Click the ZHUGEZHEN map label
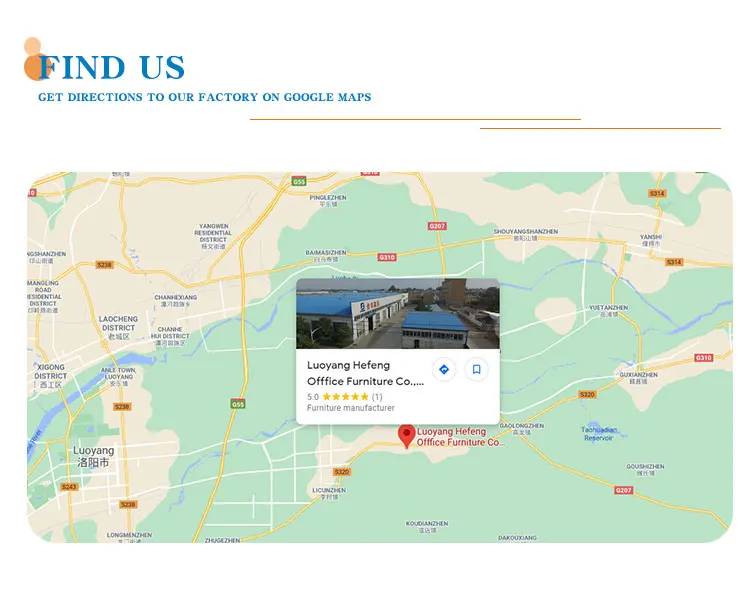This screenshot has width=750, height=603. pos(222,540)
